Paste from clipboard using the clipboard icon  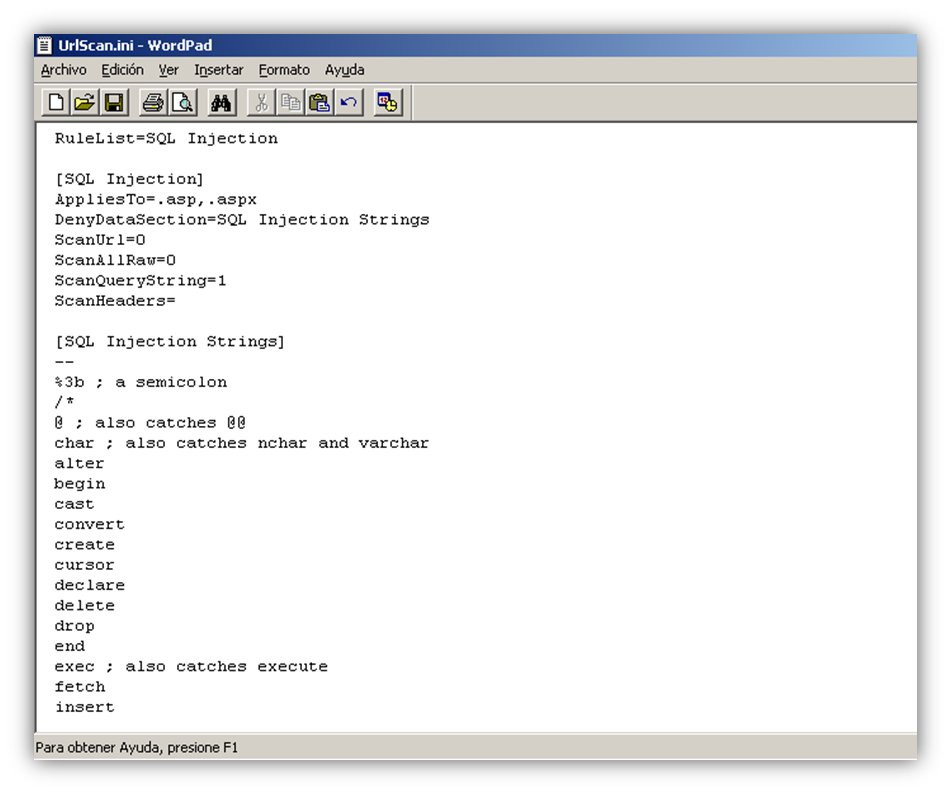[320, 103]
